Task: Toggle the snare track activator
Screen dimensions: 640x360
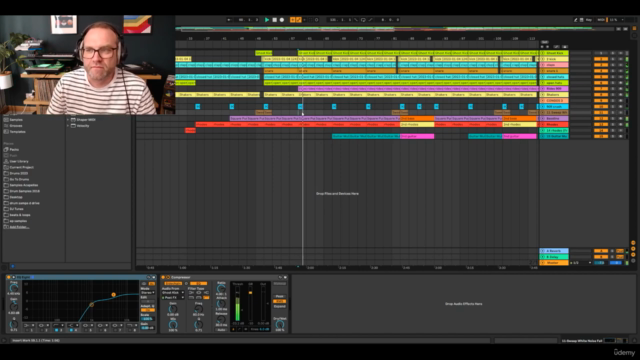Action: click(601, 71)
